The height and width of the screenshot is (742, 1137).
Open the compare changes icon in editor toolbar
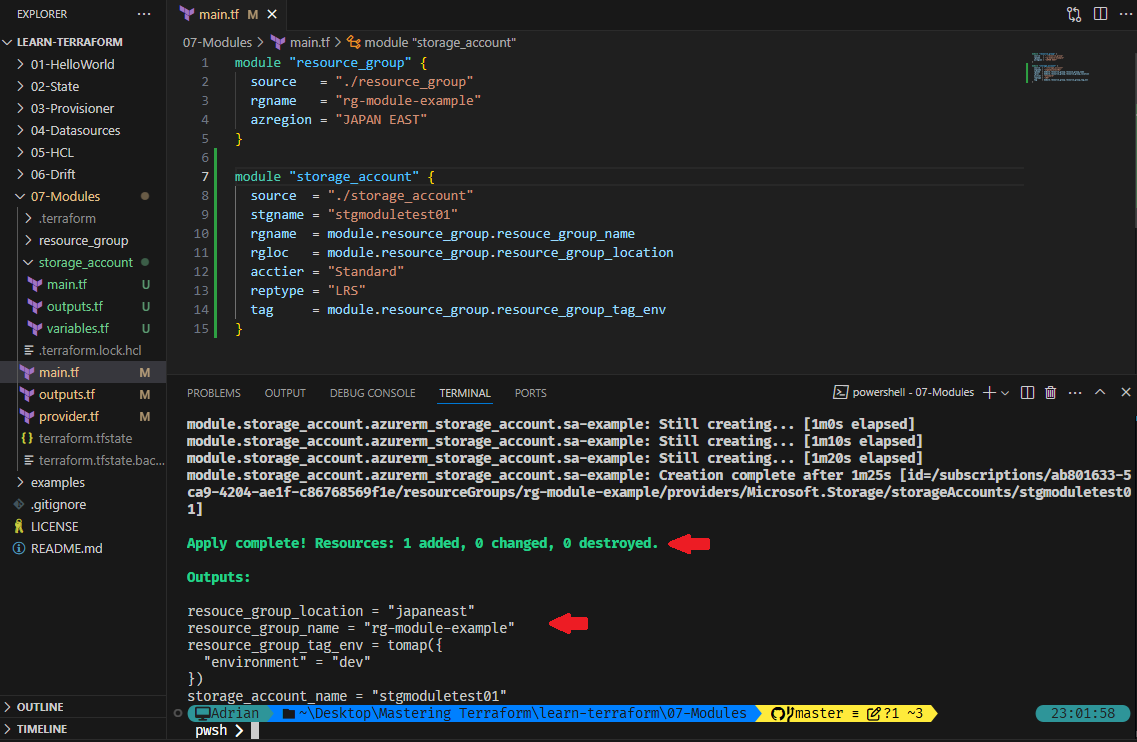pos(1074,14)
